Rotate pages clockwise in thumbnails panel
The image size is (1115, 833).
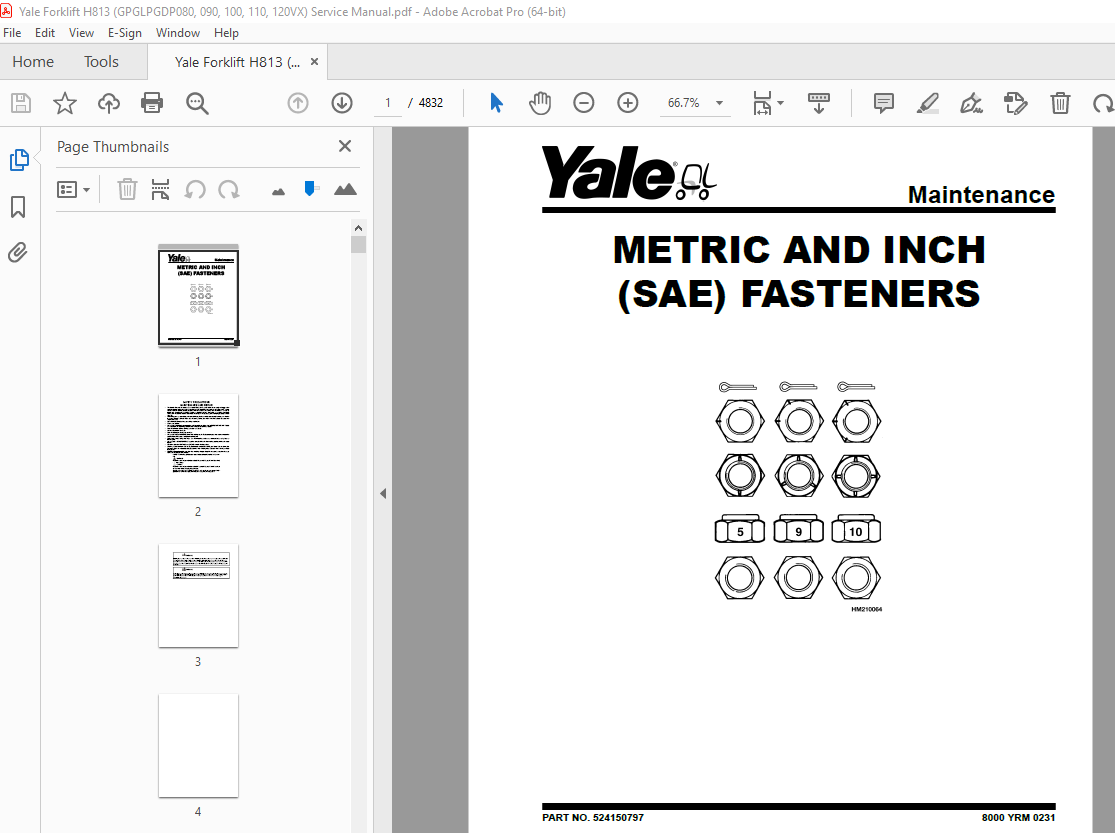(229, 189)
